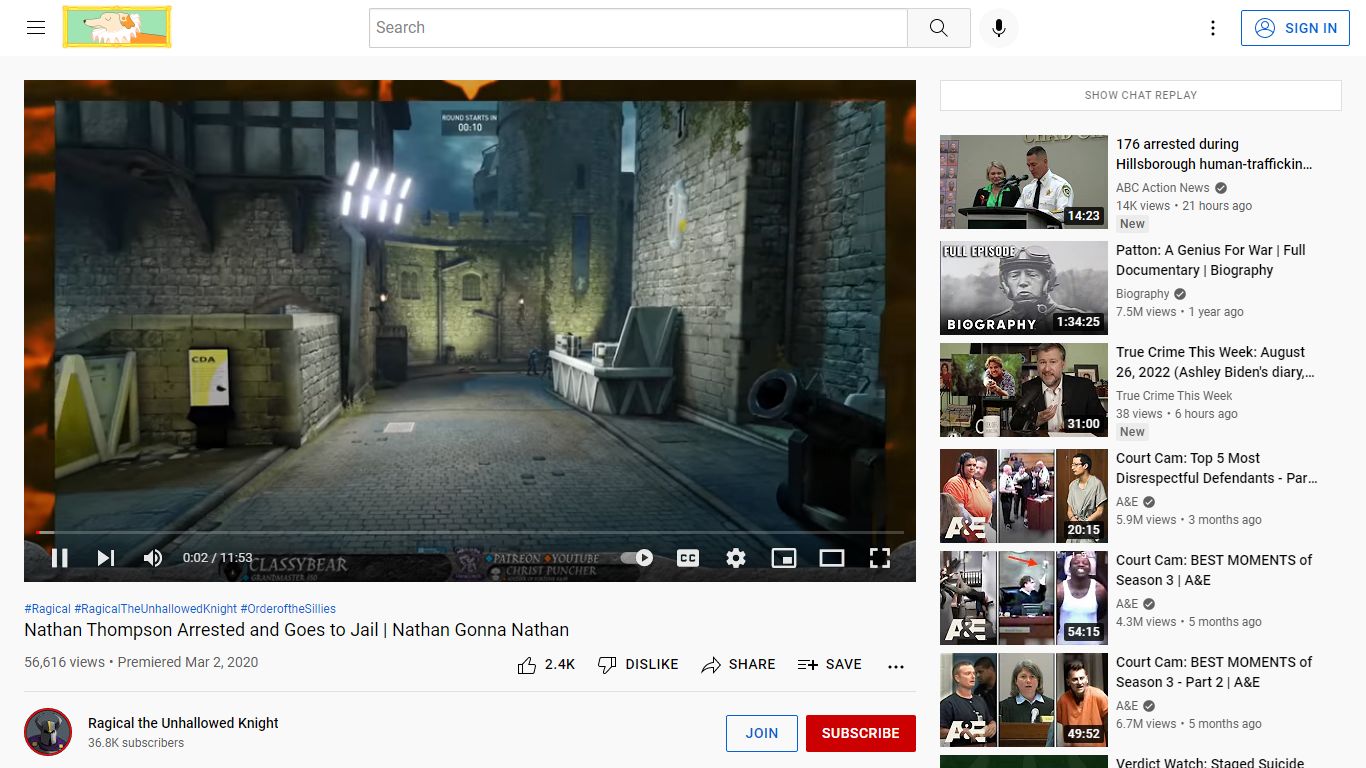Skip to the next video
Image resolution: width=1366 pixels, height=768 pixels.
click(x=106, y=558)
